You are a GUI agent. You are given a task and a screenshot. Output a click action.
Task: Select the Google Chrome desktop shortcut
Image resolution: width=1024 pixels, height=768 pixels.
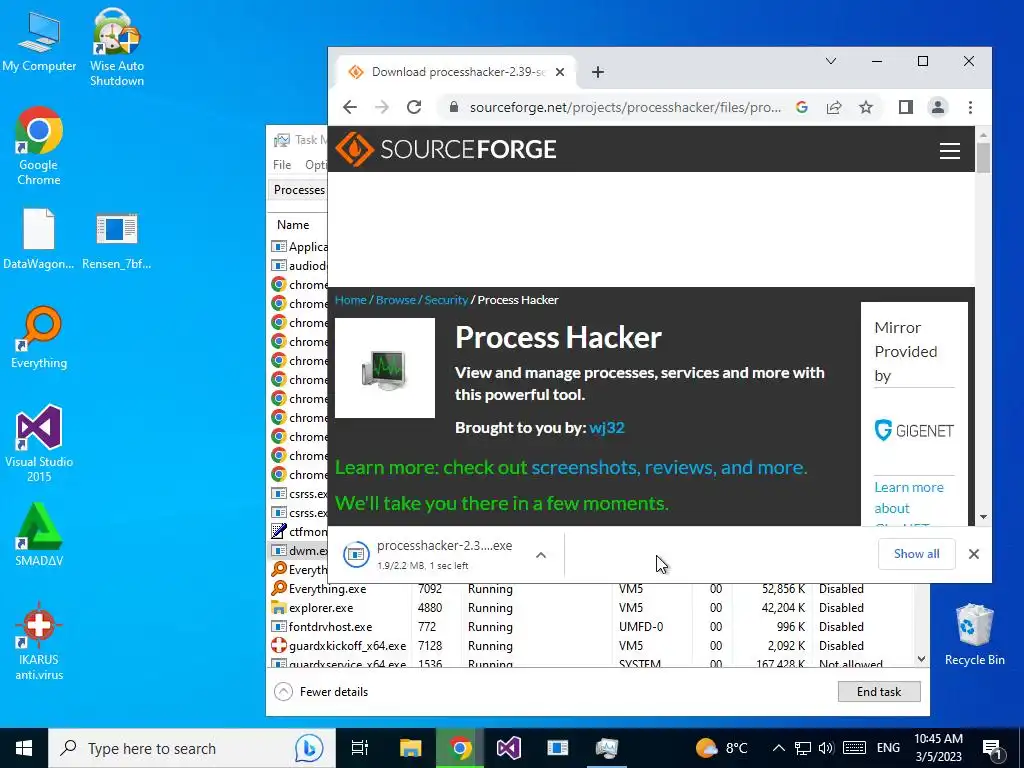(39, 146)
